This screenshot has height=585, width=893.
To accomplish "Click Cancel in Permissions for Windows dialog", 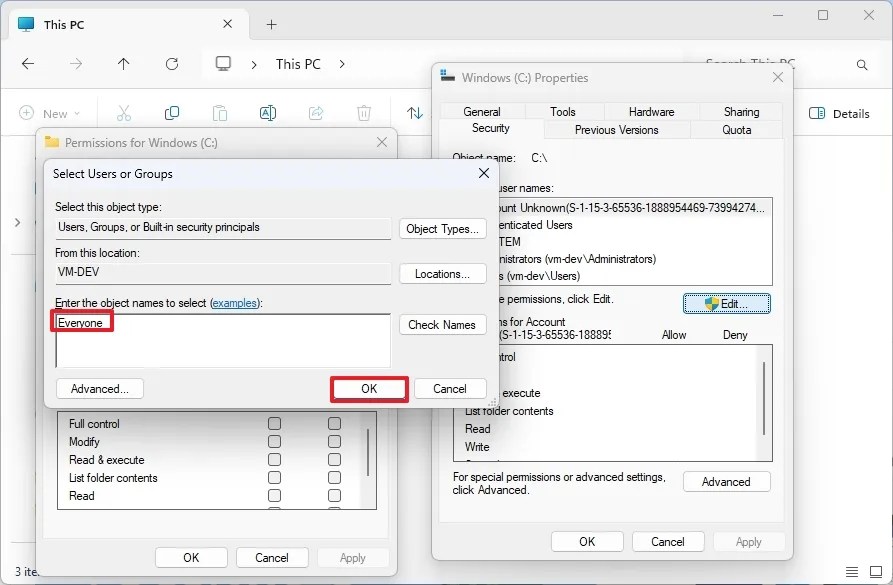I will 272,558.
